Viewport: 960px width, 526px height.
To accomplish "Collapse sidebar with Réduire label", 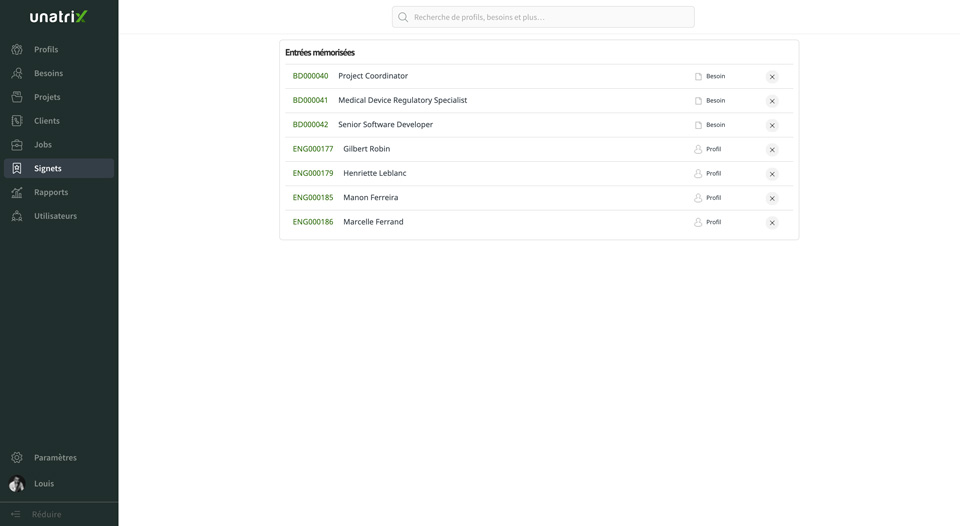I will [47, 514].
